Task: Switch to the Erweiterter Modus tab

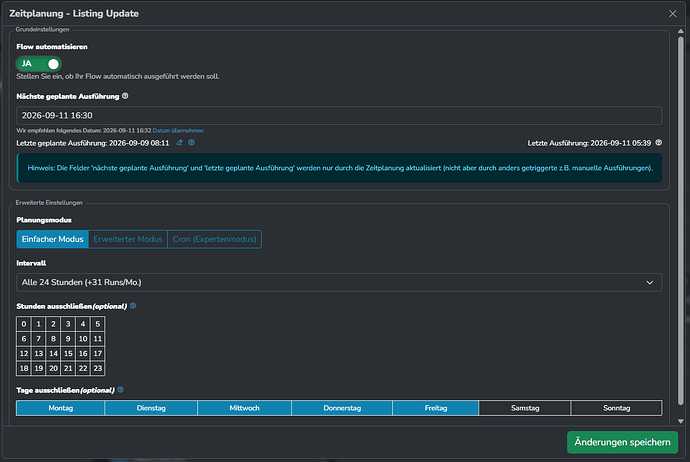Action: click(128, 239)
